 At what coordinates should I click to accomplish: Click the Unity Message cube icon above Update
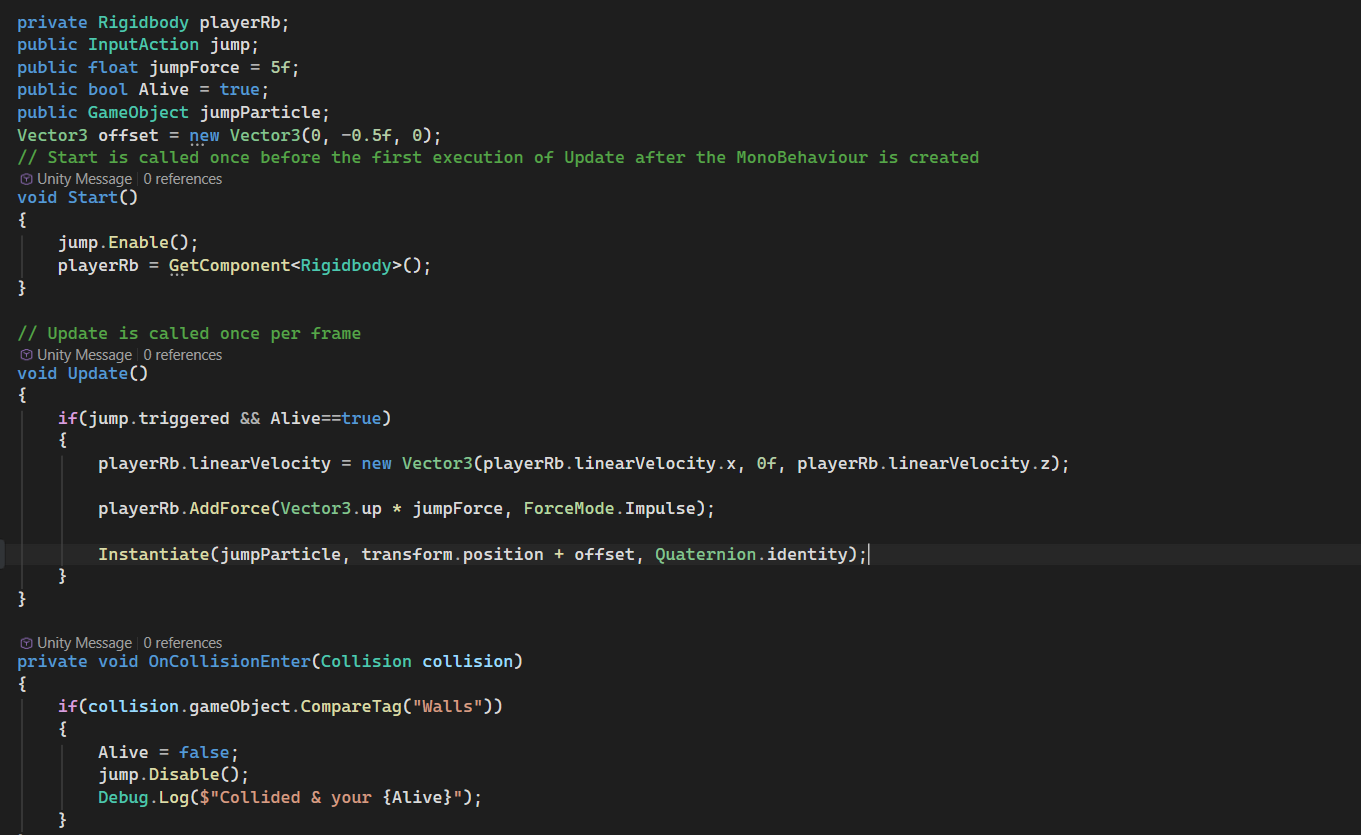click(26, 355)
